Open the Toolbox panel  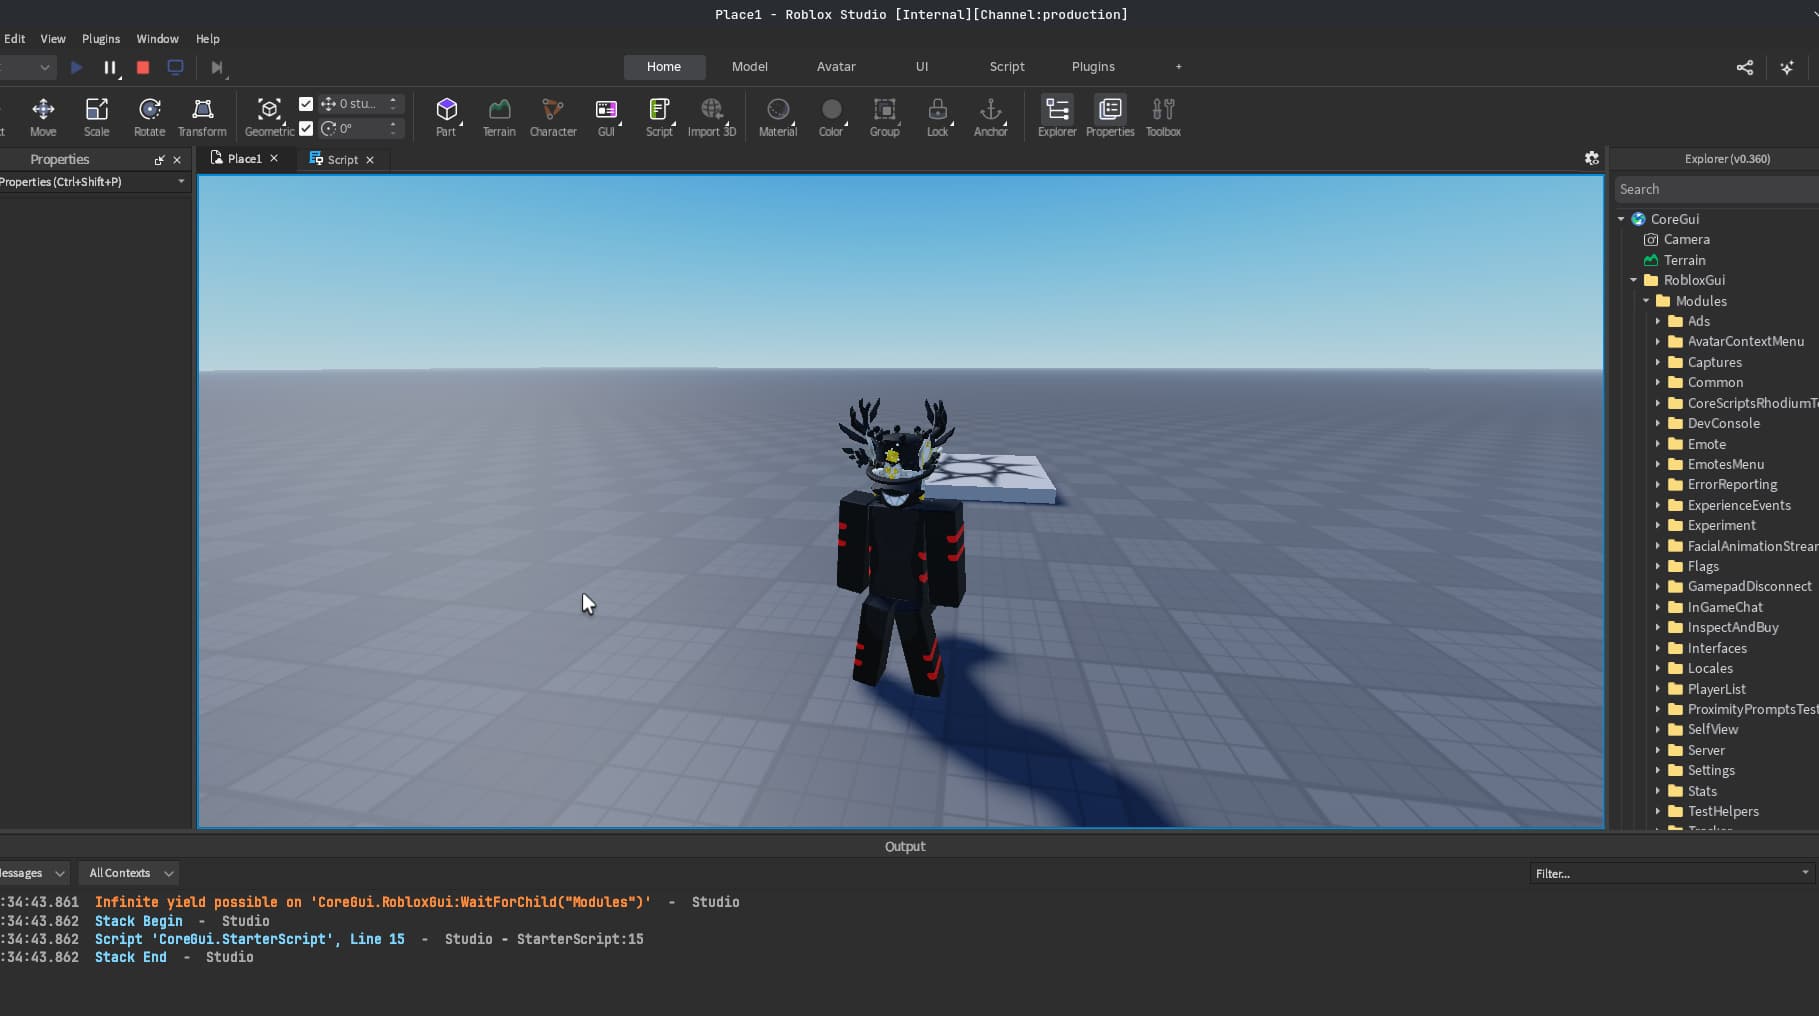(x=1162, y=116)
